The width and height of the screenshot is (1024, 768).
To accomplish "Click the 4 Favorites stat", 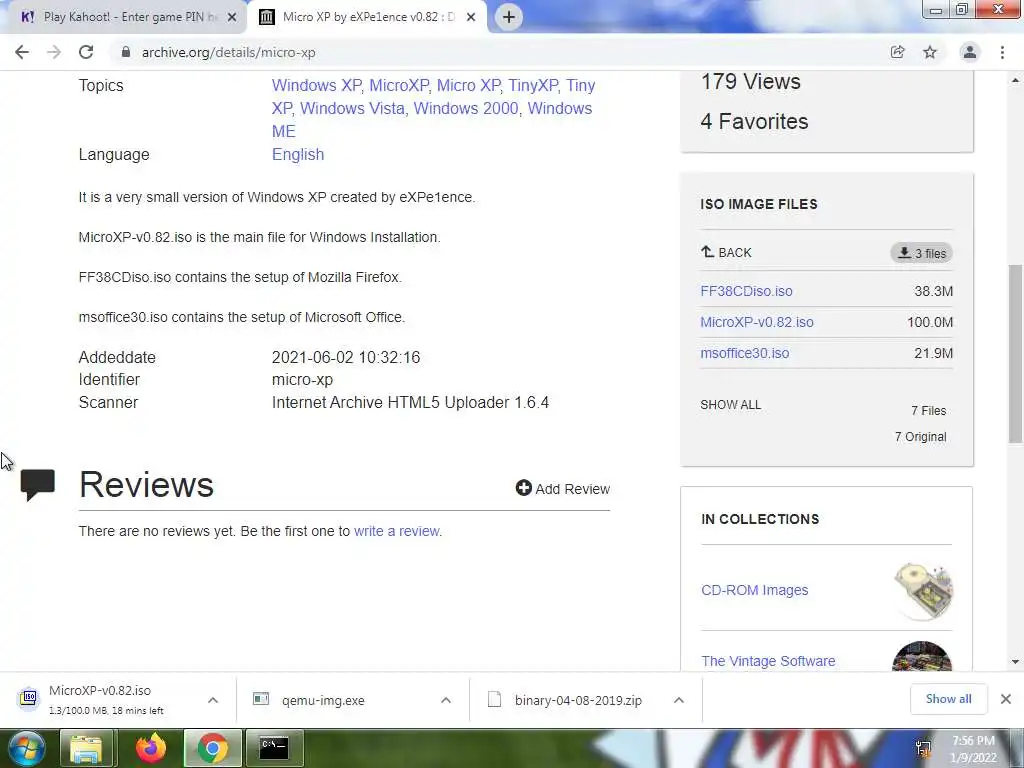I will [x=754, y=121].
